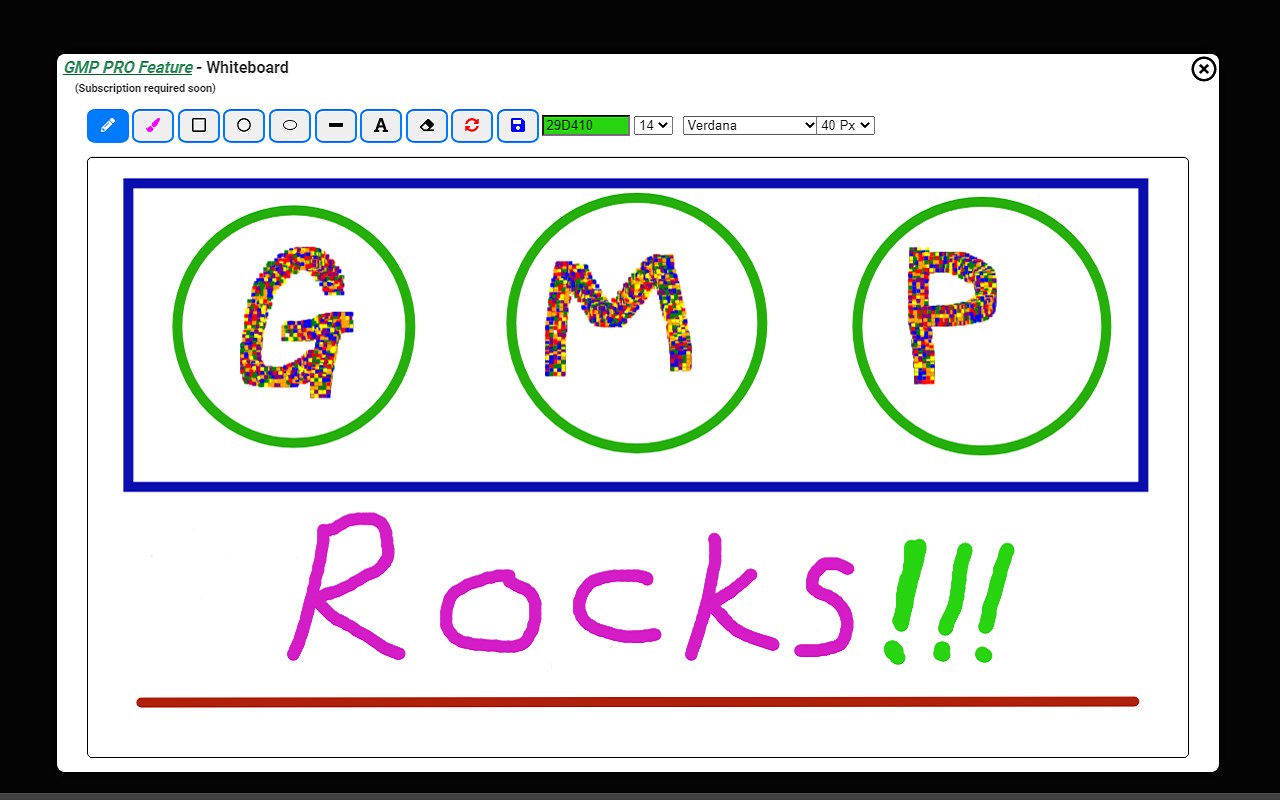Screen dimensions: 1280x800
Task: Click the letter G in first circle
Action: [297, 322]
